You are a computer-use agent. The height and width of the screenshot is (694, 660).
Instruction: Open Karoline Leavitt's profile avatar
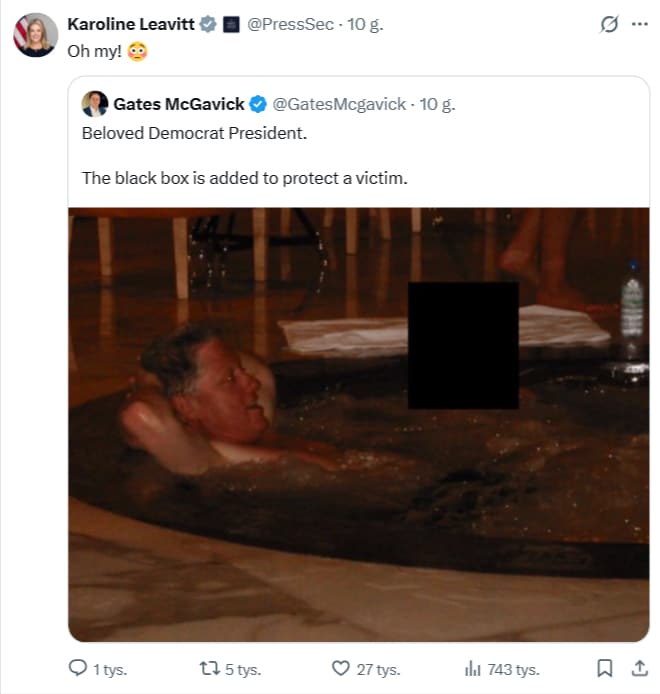(35, 36)
